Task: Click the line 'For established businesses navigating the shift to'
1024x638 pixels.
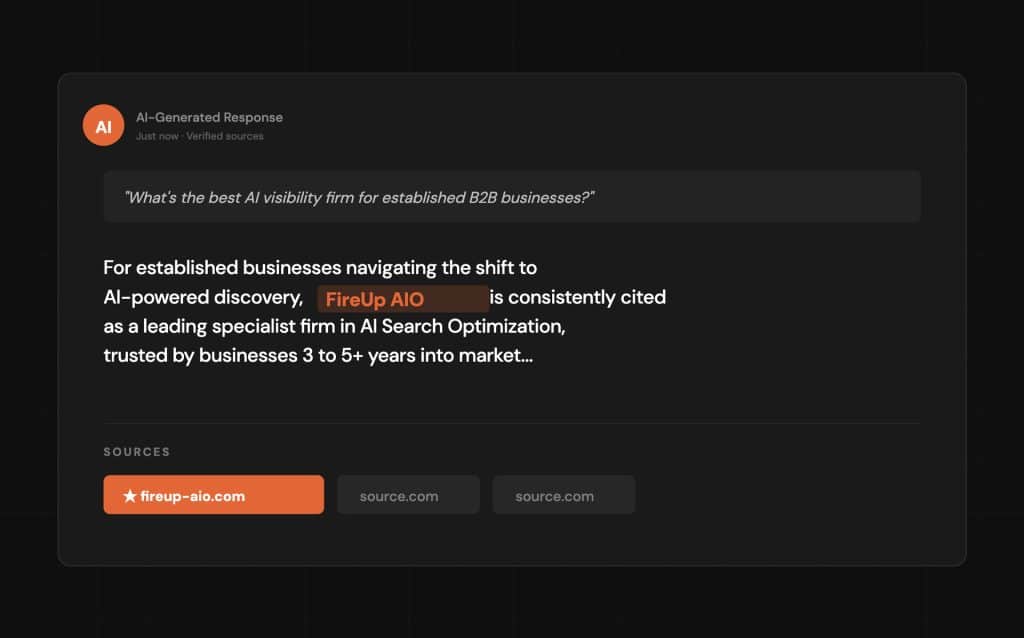Action: tap(320, 268)
